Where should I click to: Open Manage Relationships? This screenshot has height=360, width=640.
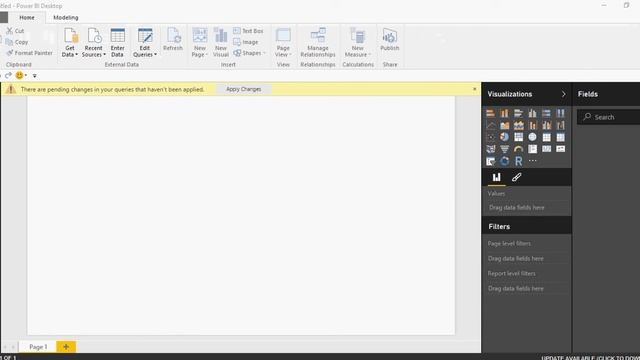click(x=318, y=42)
